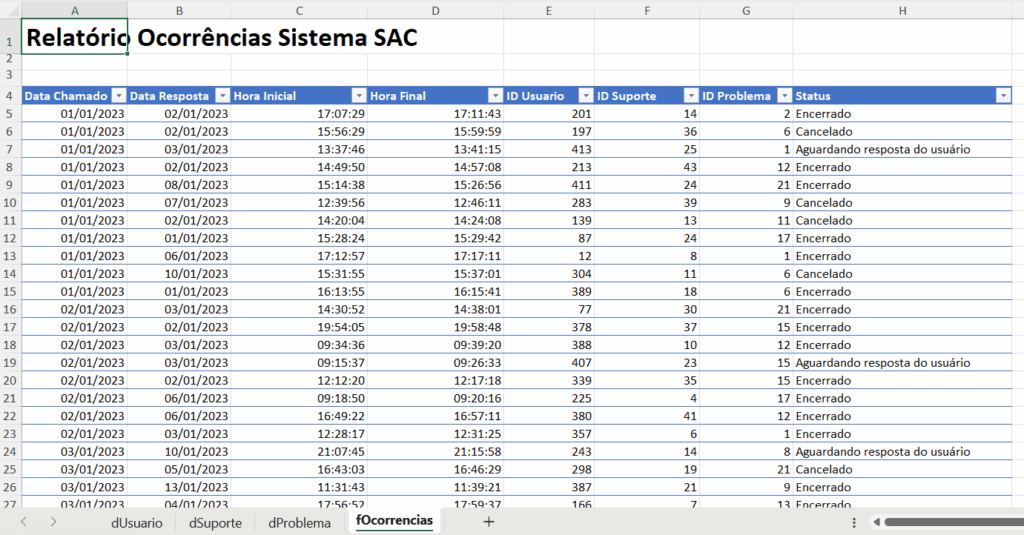1024x535 pixels.
Task: Click Hora Final value 21:15:58
Action: click(477, 452)
